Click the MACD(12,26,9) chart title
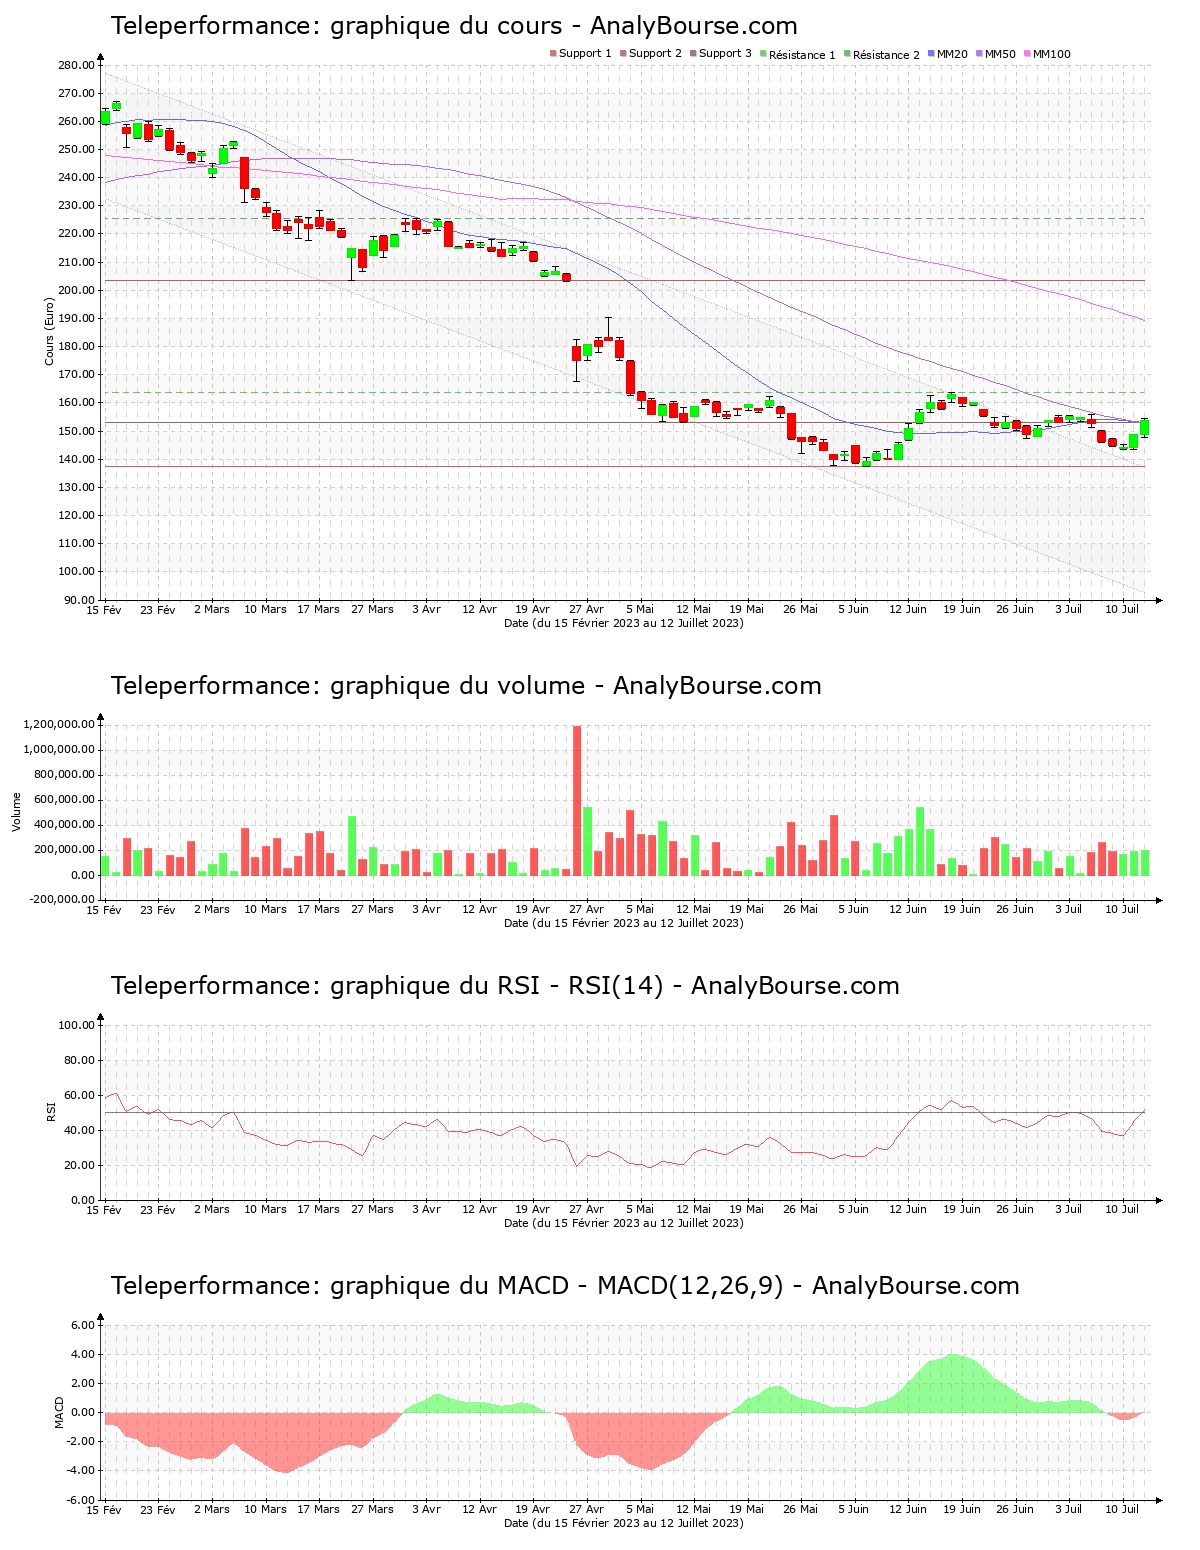 [565, 1286]
